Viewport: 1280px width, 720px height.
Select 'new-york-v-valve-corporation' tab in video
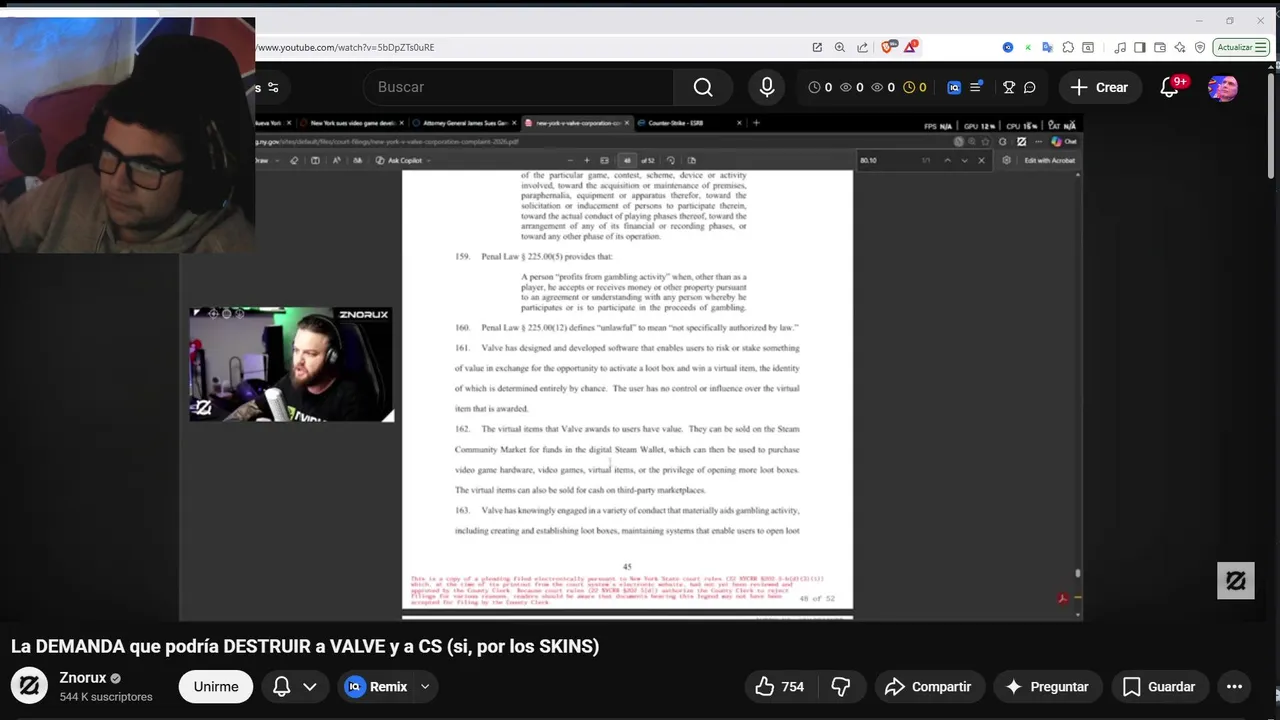point(577,123)
